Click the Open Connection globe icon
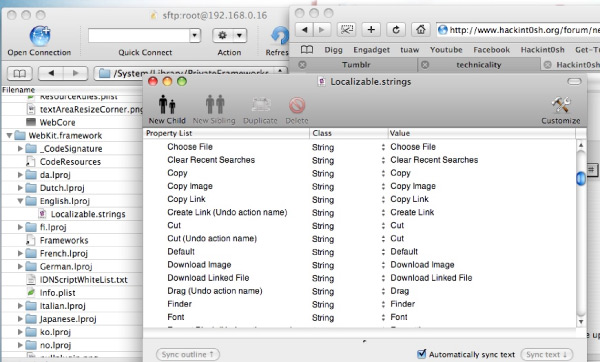This screenshot has height=362, width=600. pyautogui.click(x=40, y=36)
